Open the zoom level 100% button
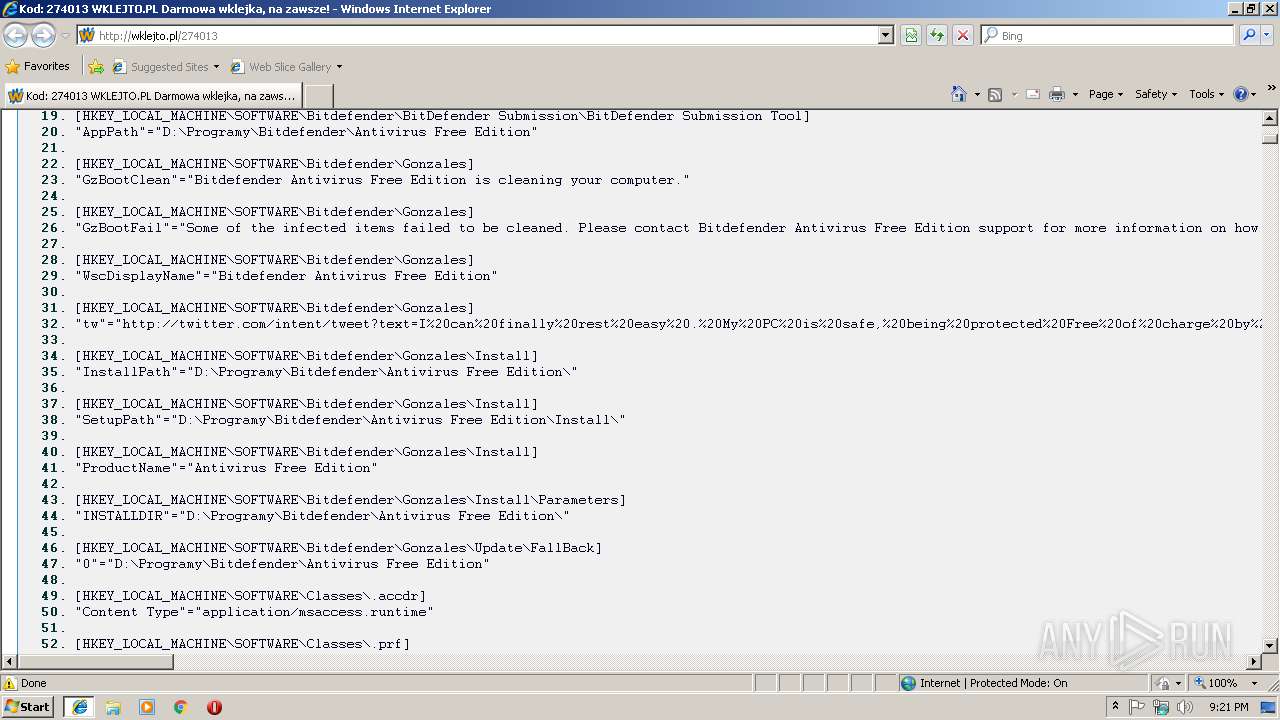 point(1214,683)
